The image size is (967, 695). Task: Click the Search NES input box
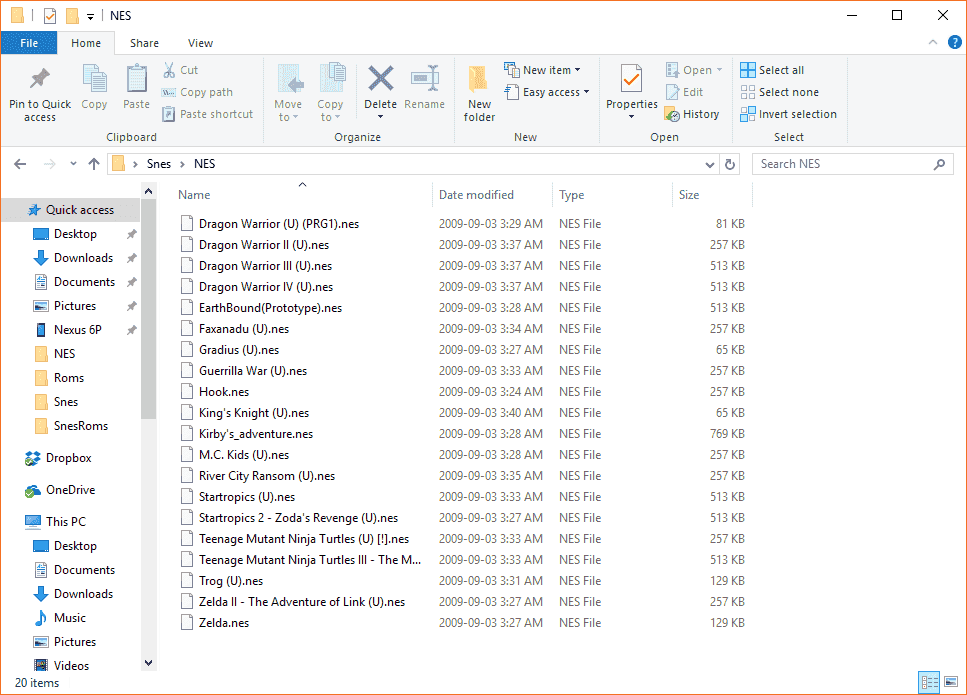853,164
